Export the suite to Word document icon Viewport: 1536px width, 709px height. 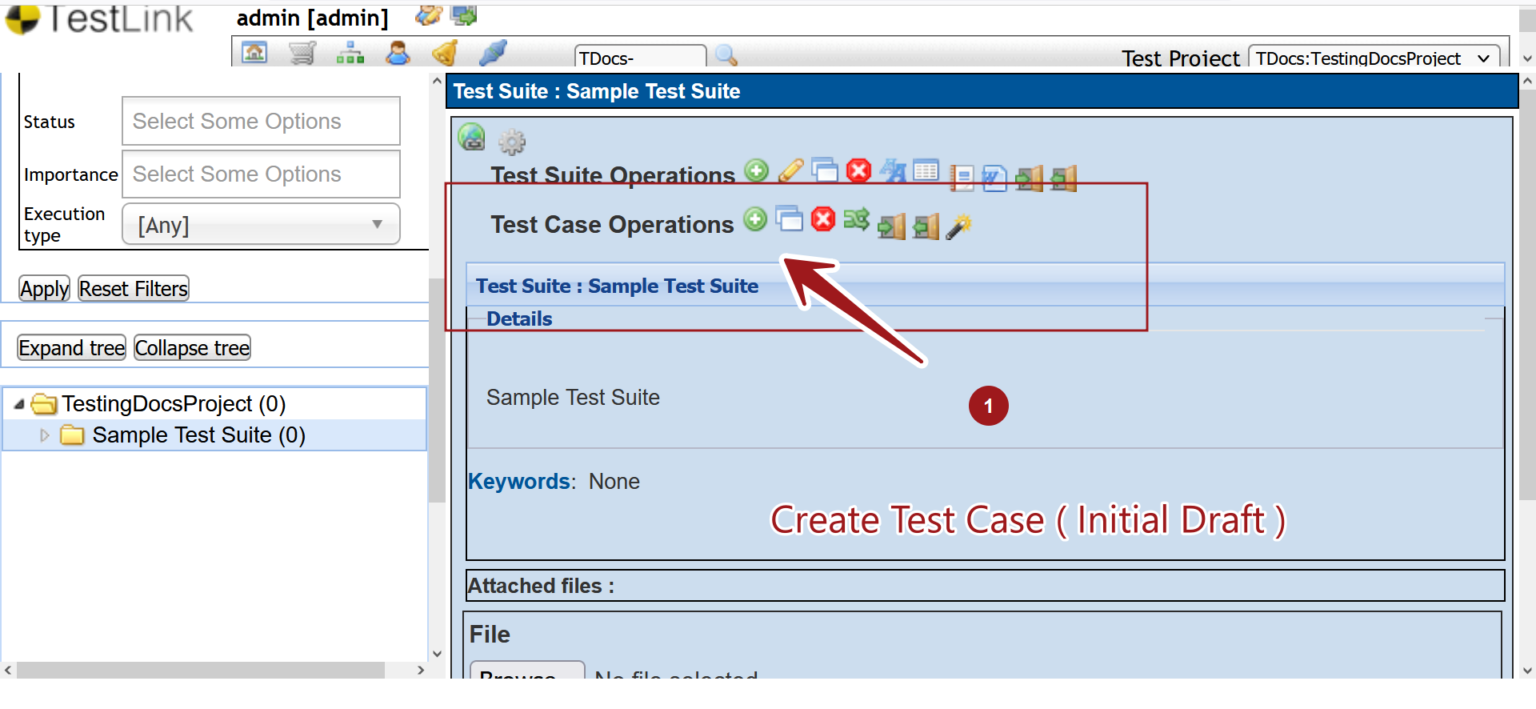(x=994, y=177)
